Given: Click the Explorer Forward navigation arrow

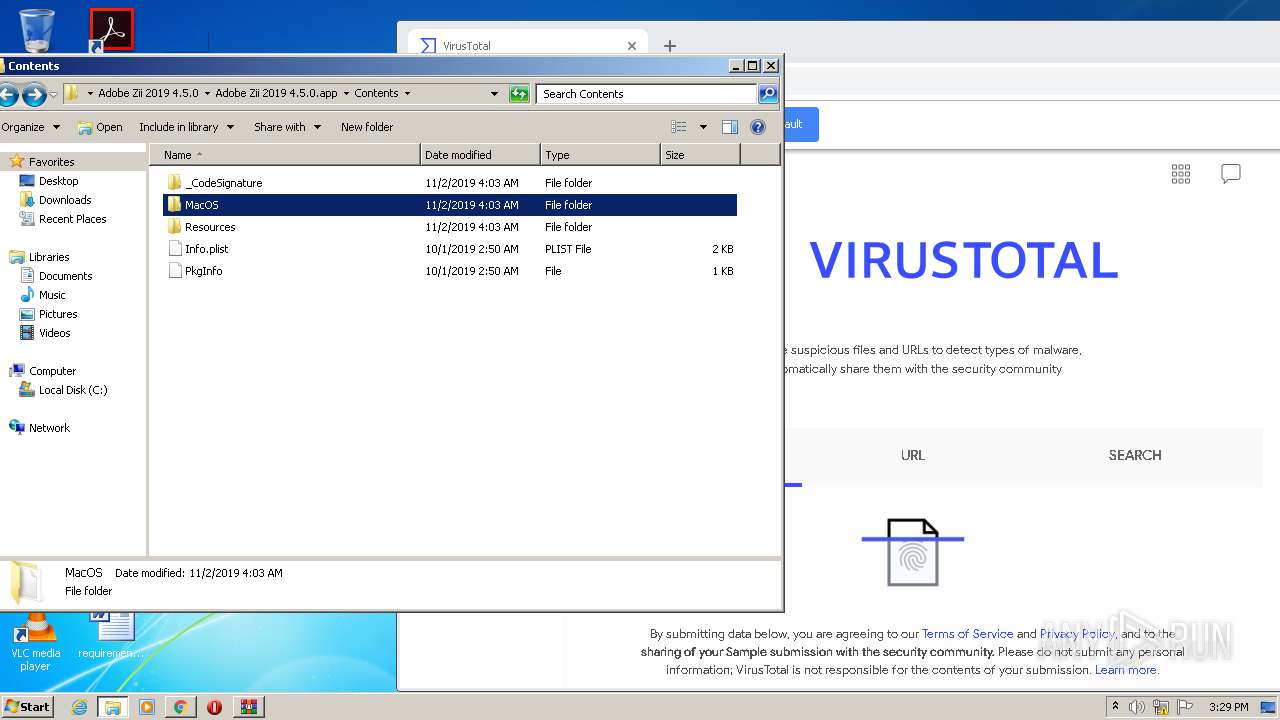Looking at the screenshot, I should click(x=34, y=94).
